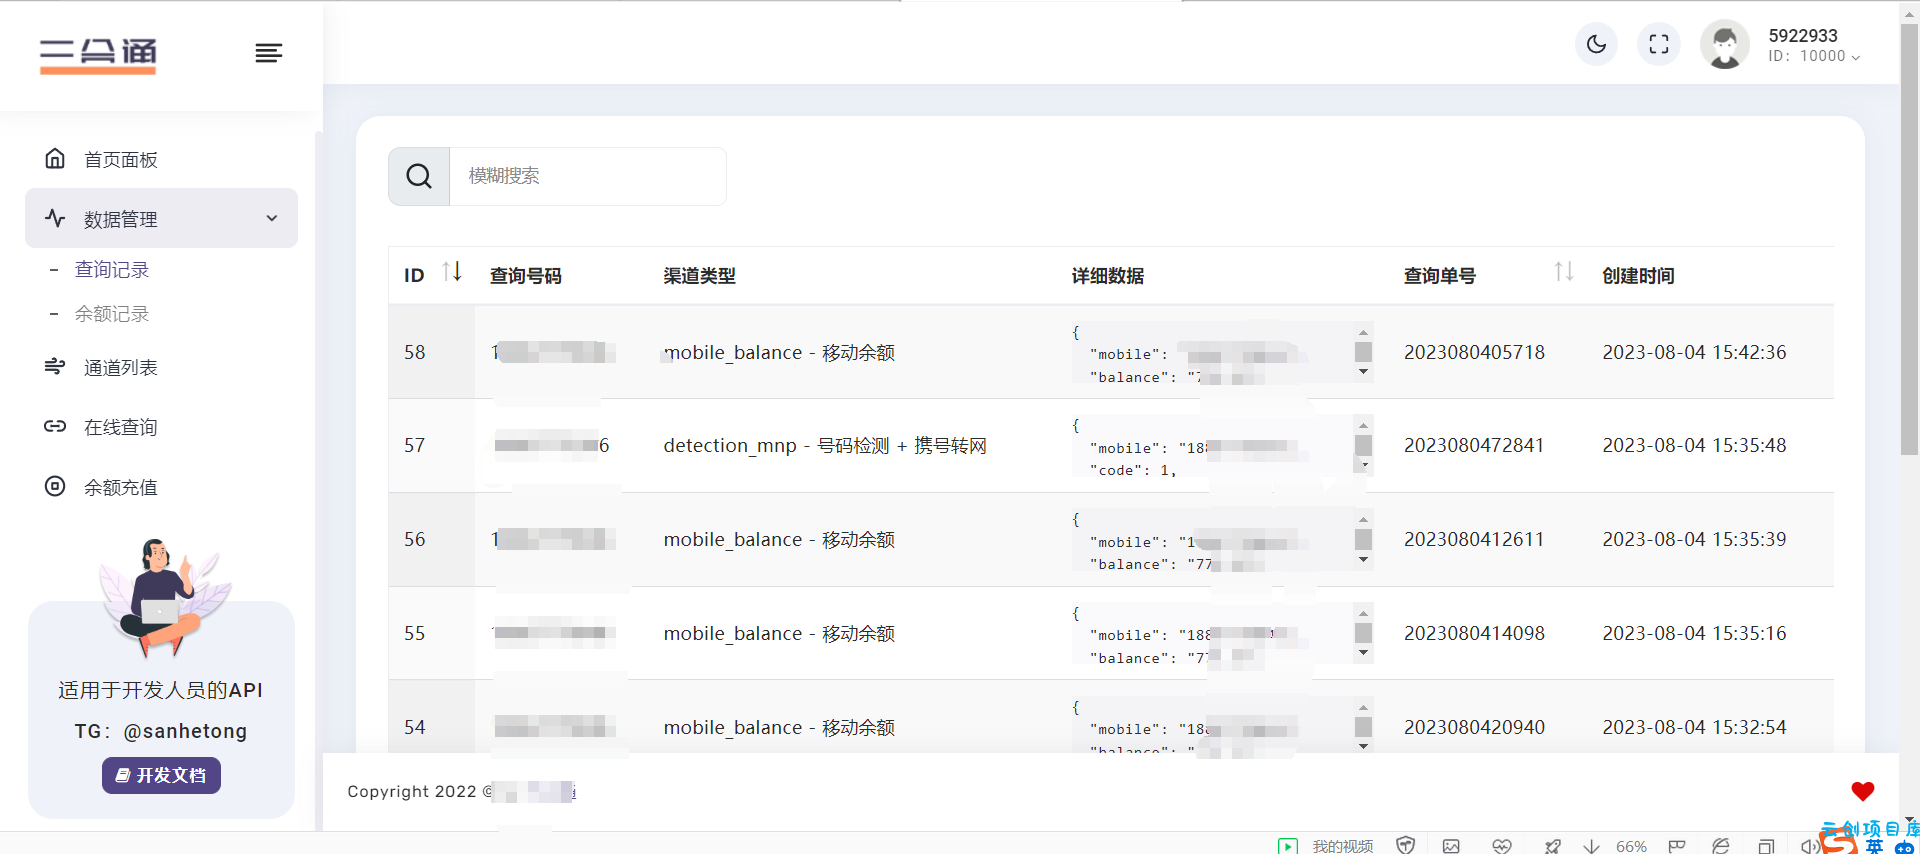Click the flag icon in status bar

point(1677,846)
